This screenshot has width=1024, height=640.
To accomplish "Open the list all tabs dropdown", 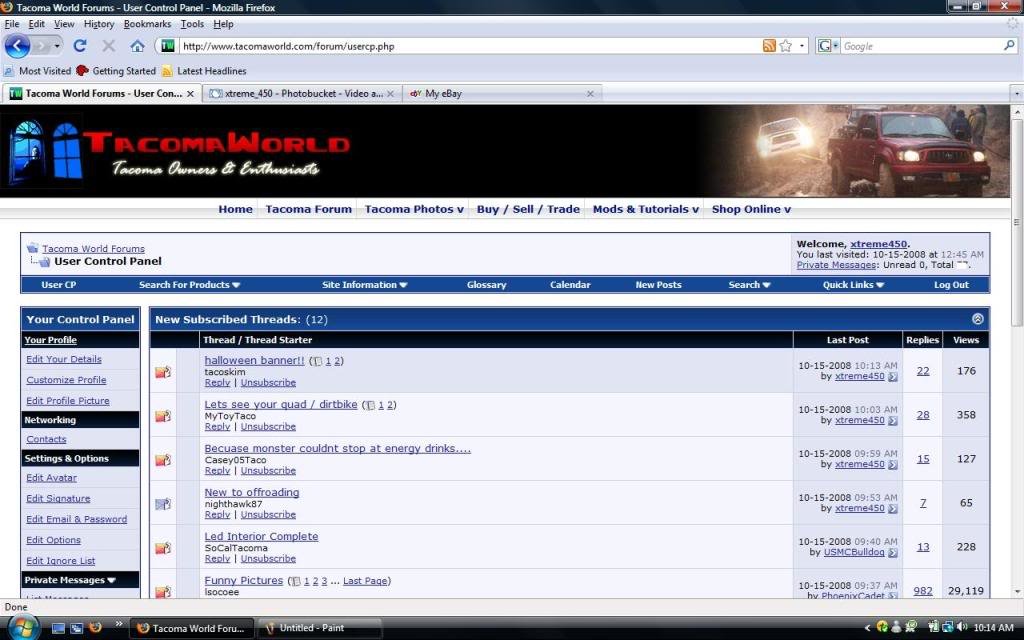I will click(x=1016, y=94).
